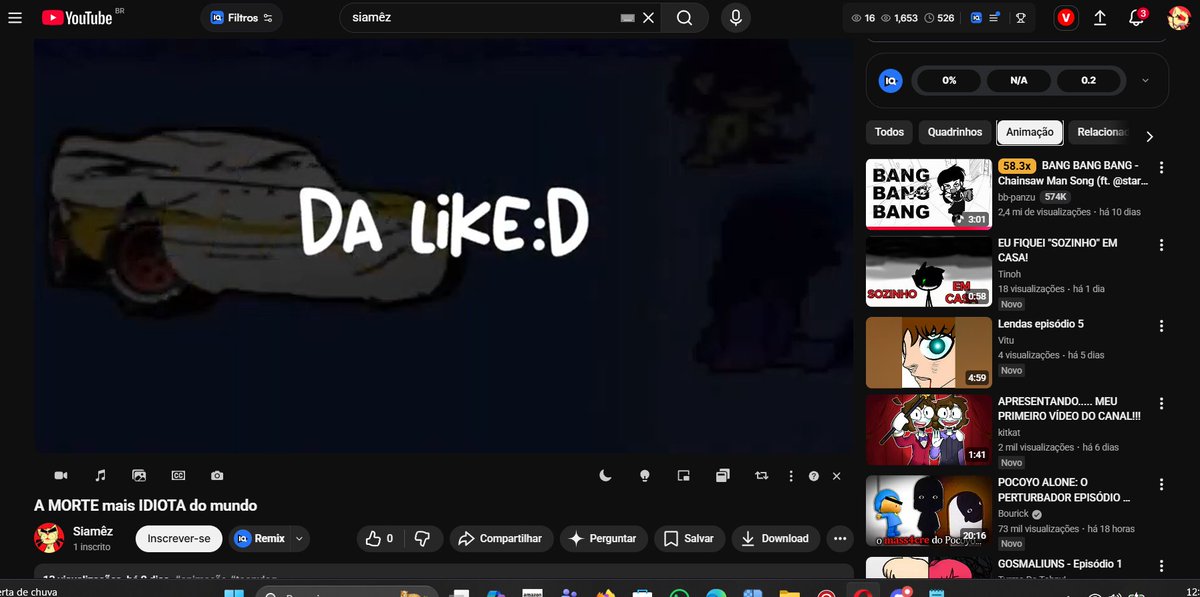The width and height of the screenshot is (1200, 597).
Task: Click the Remix button
Action: pos(259,538)
